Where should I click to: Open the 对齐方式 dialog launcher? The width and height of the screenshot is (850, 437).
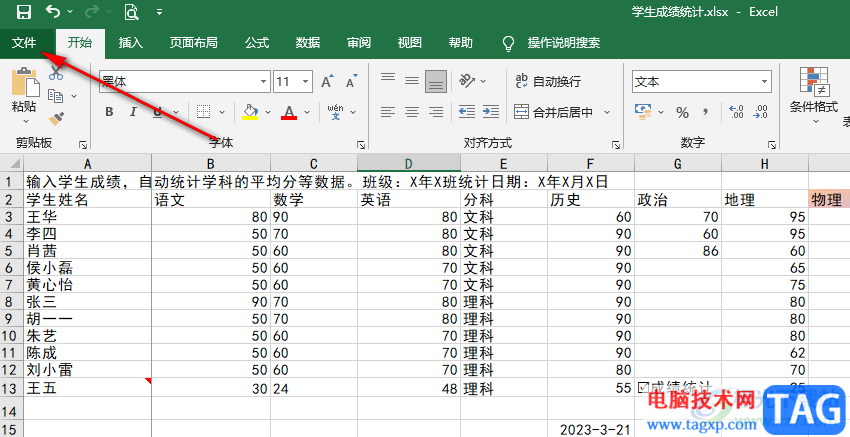pos(616,145)
